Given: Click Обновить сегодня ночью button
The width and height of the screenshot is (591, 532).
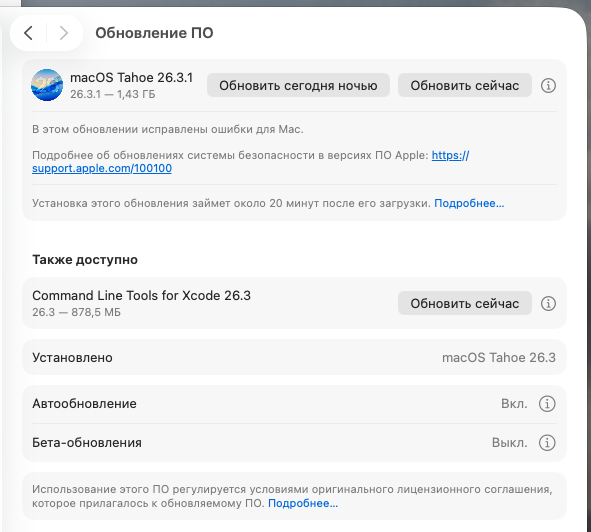Looking at the screenshot, I should pos(298,86).
